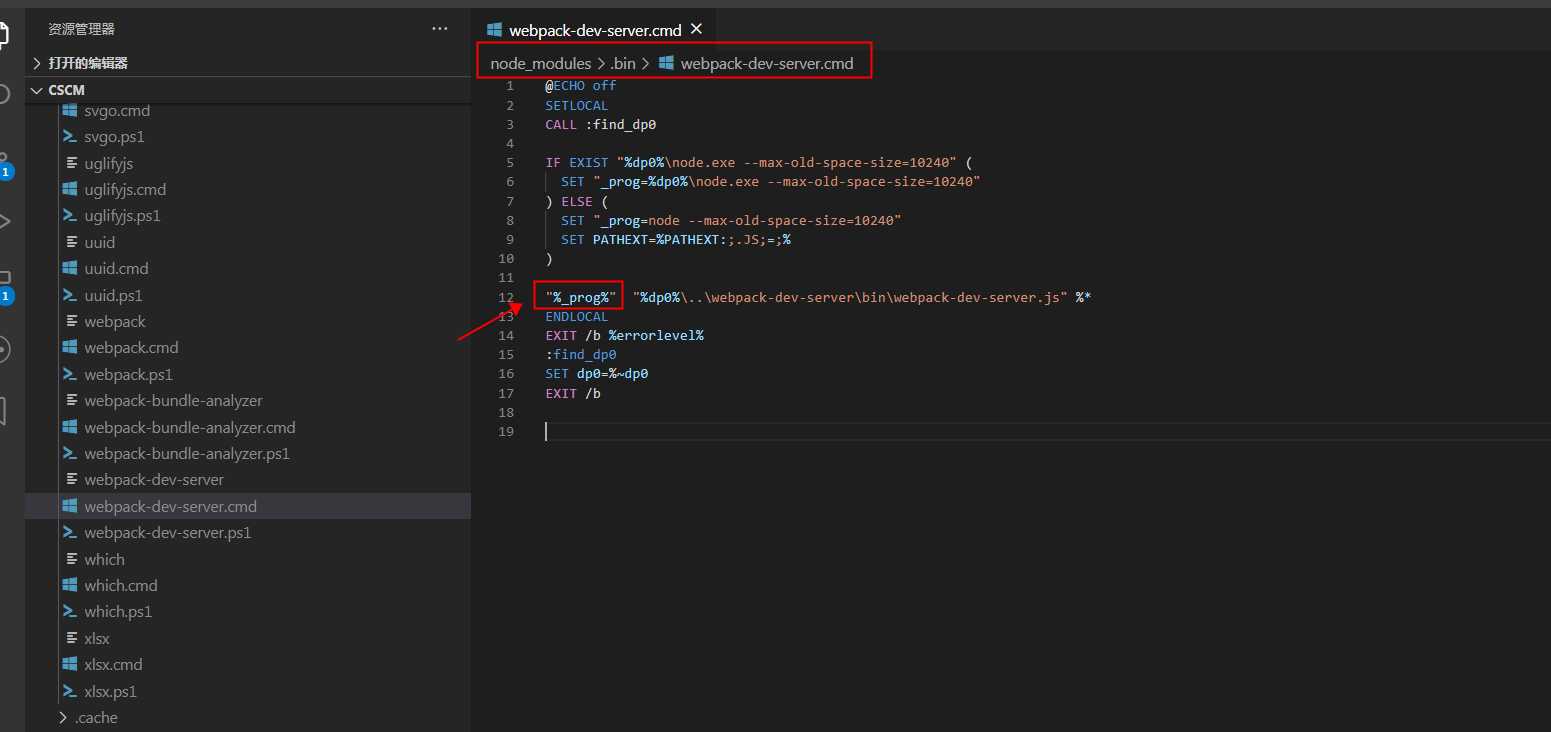The height and width of the screenshot is (732, 1551).
Task: Click node_modules in the breadcrumb
Action: coord(540,63)
